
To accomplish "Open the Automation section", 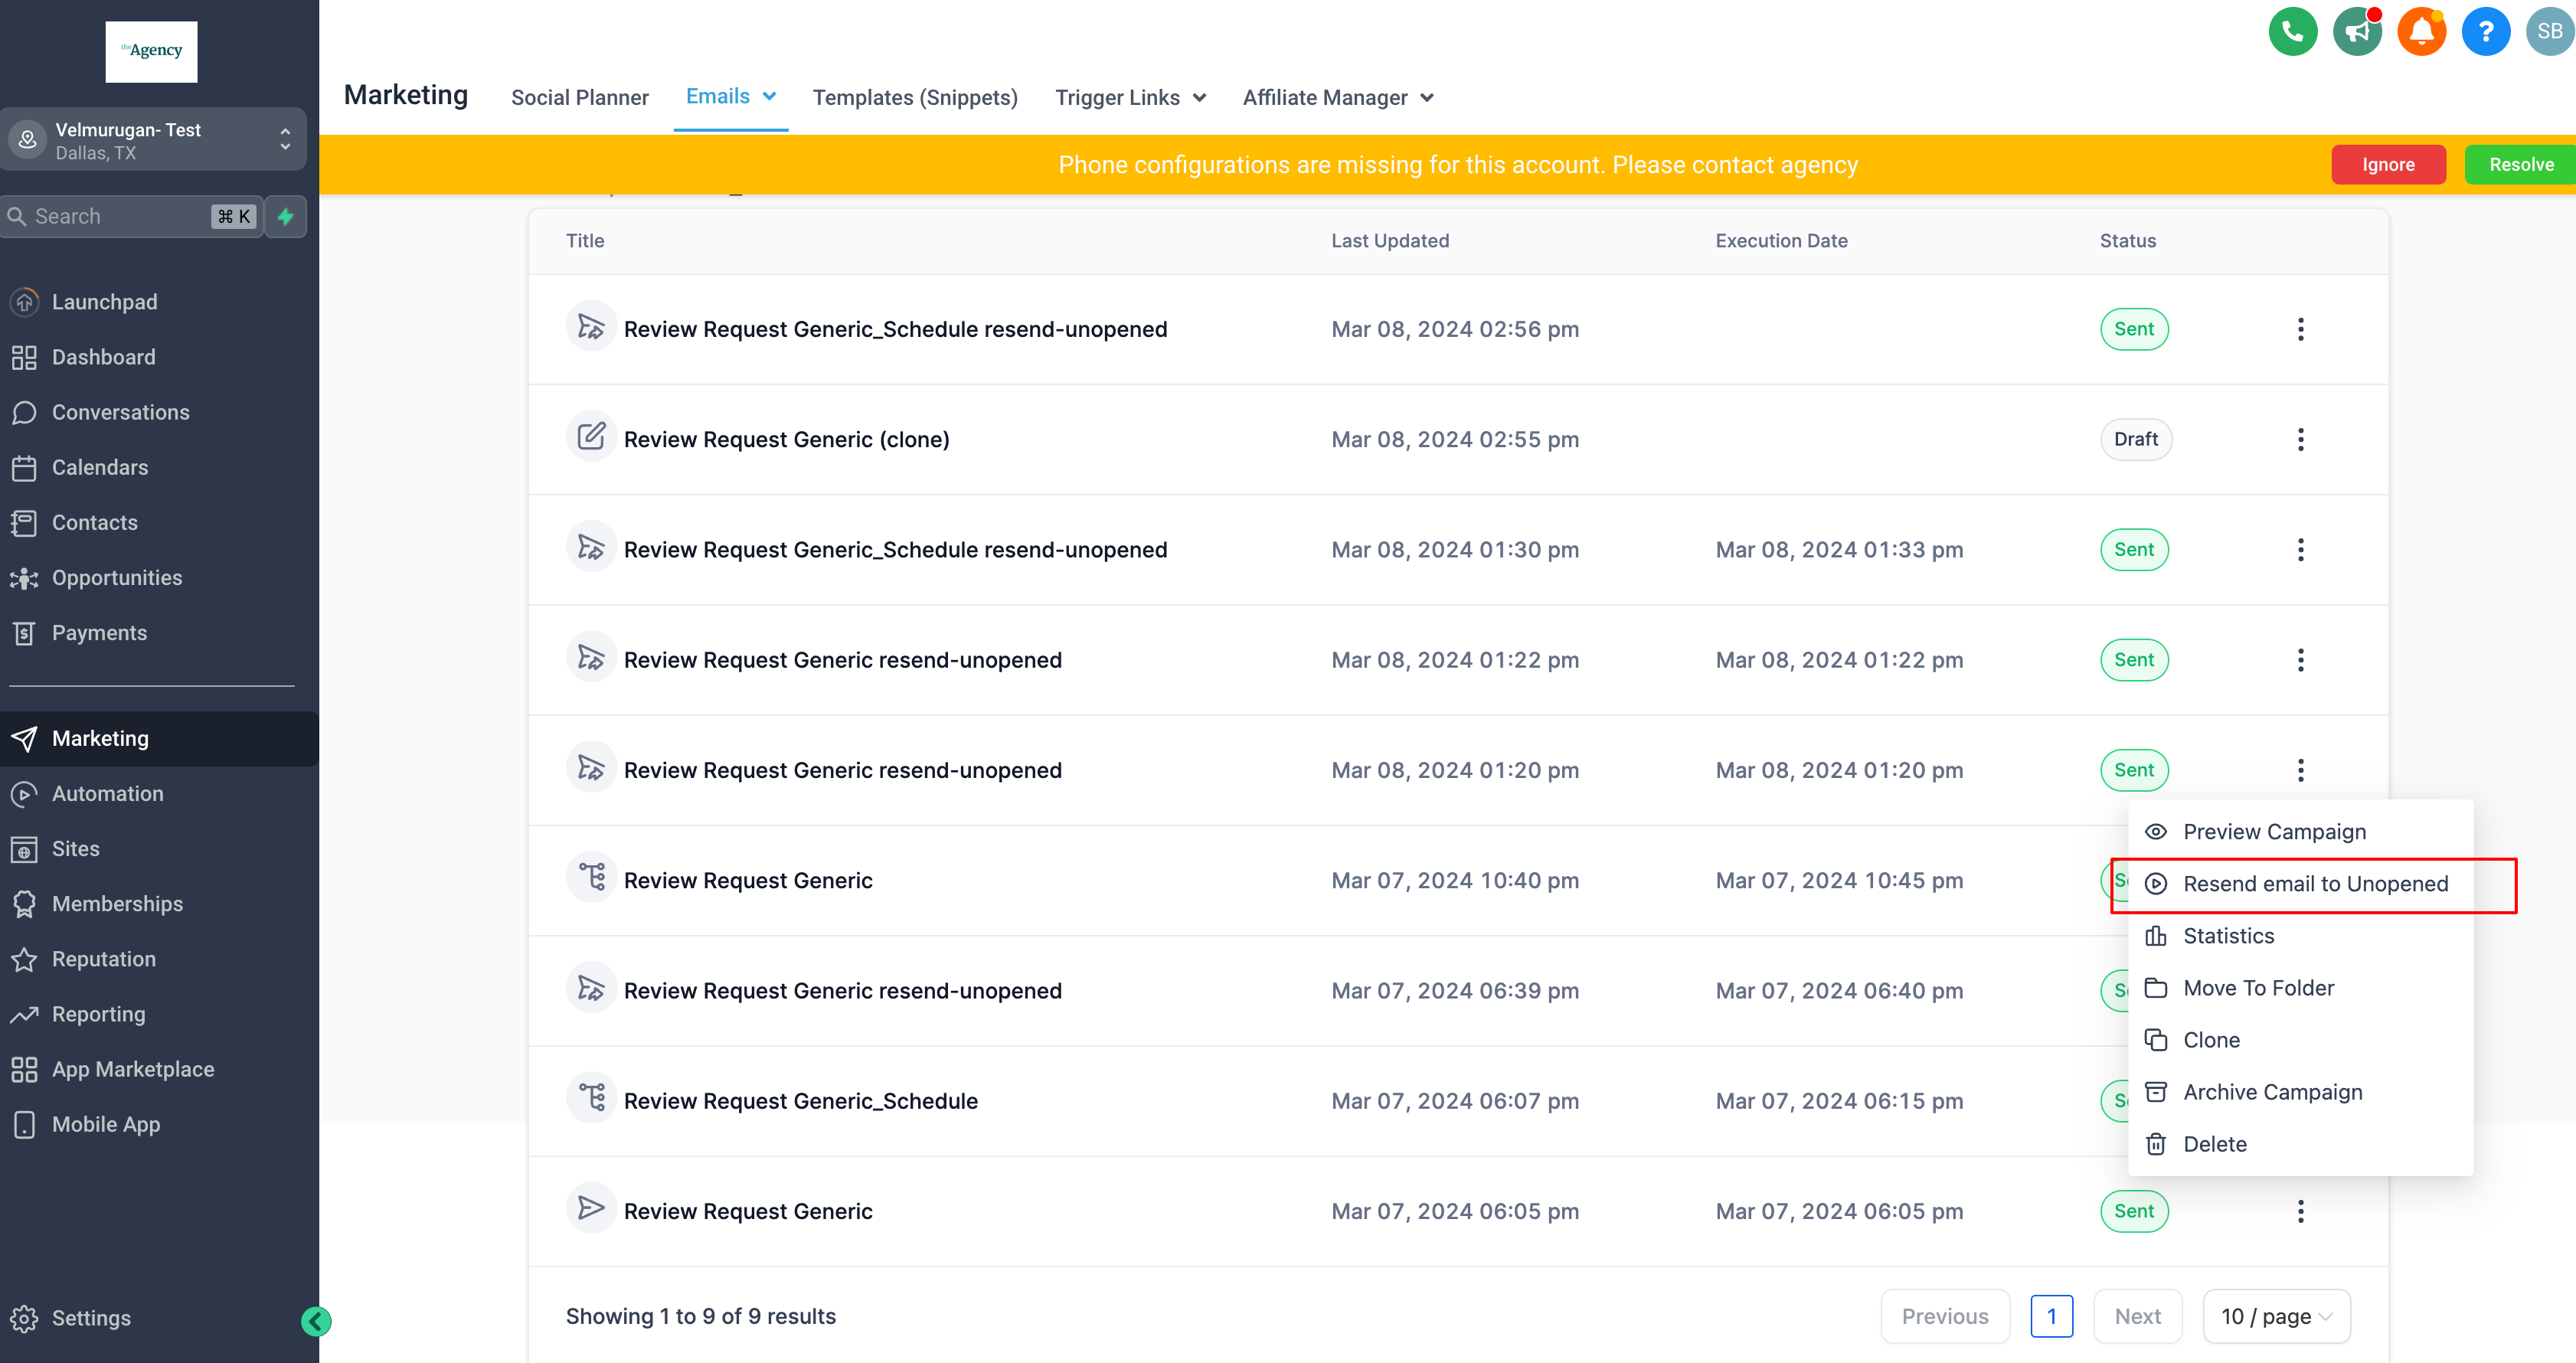I will click(107, 793).
